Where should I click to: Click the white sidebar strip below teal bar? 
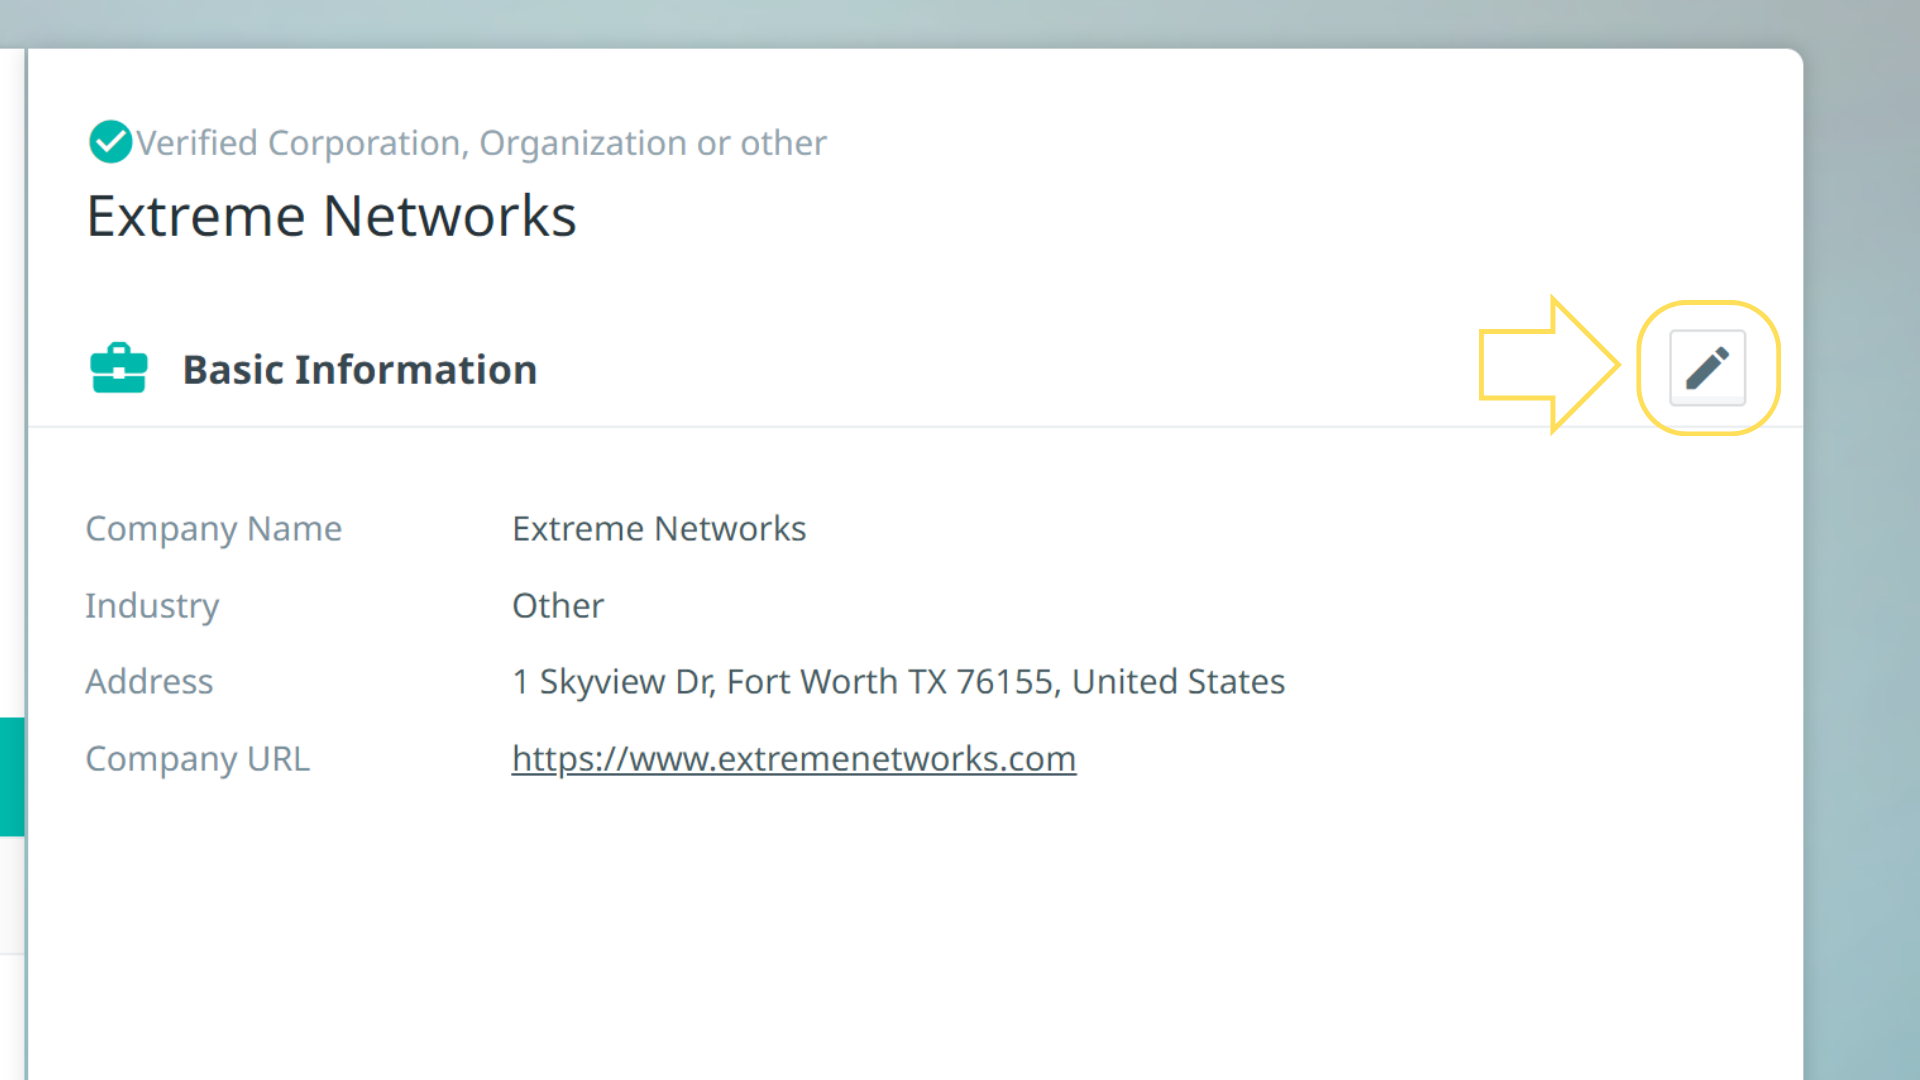11,895
